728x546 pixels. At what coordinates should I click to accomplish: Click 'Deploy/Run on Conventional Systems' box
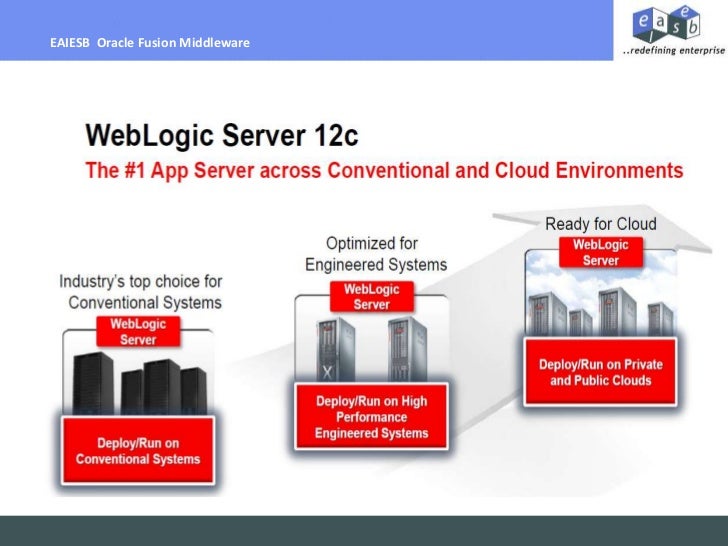138,451
